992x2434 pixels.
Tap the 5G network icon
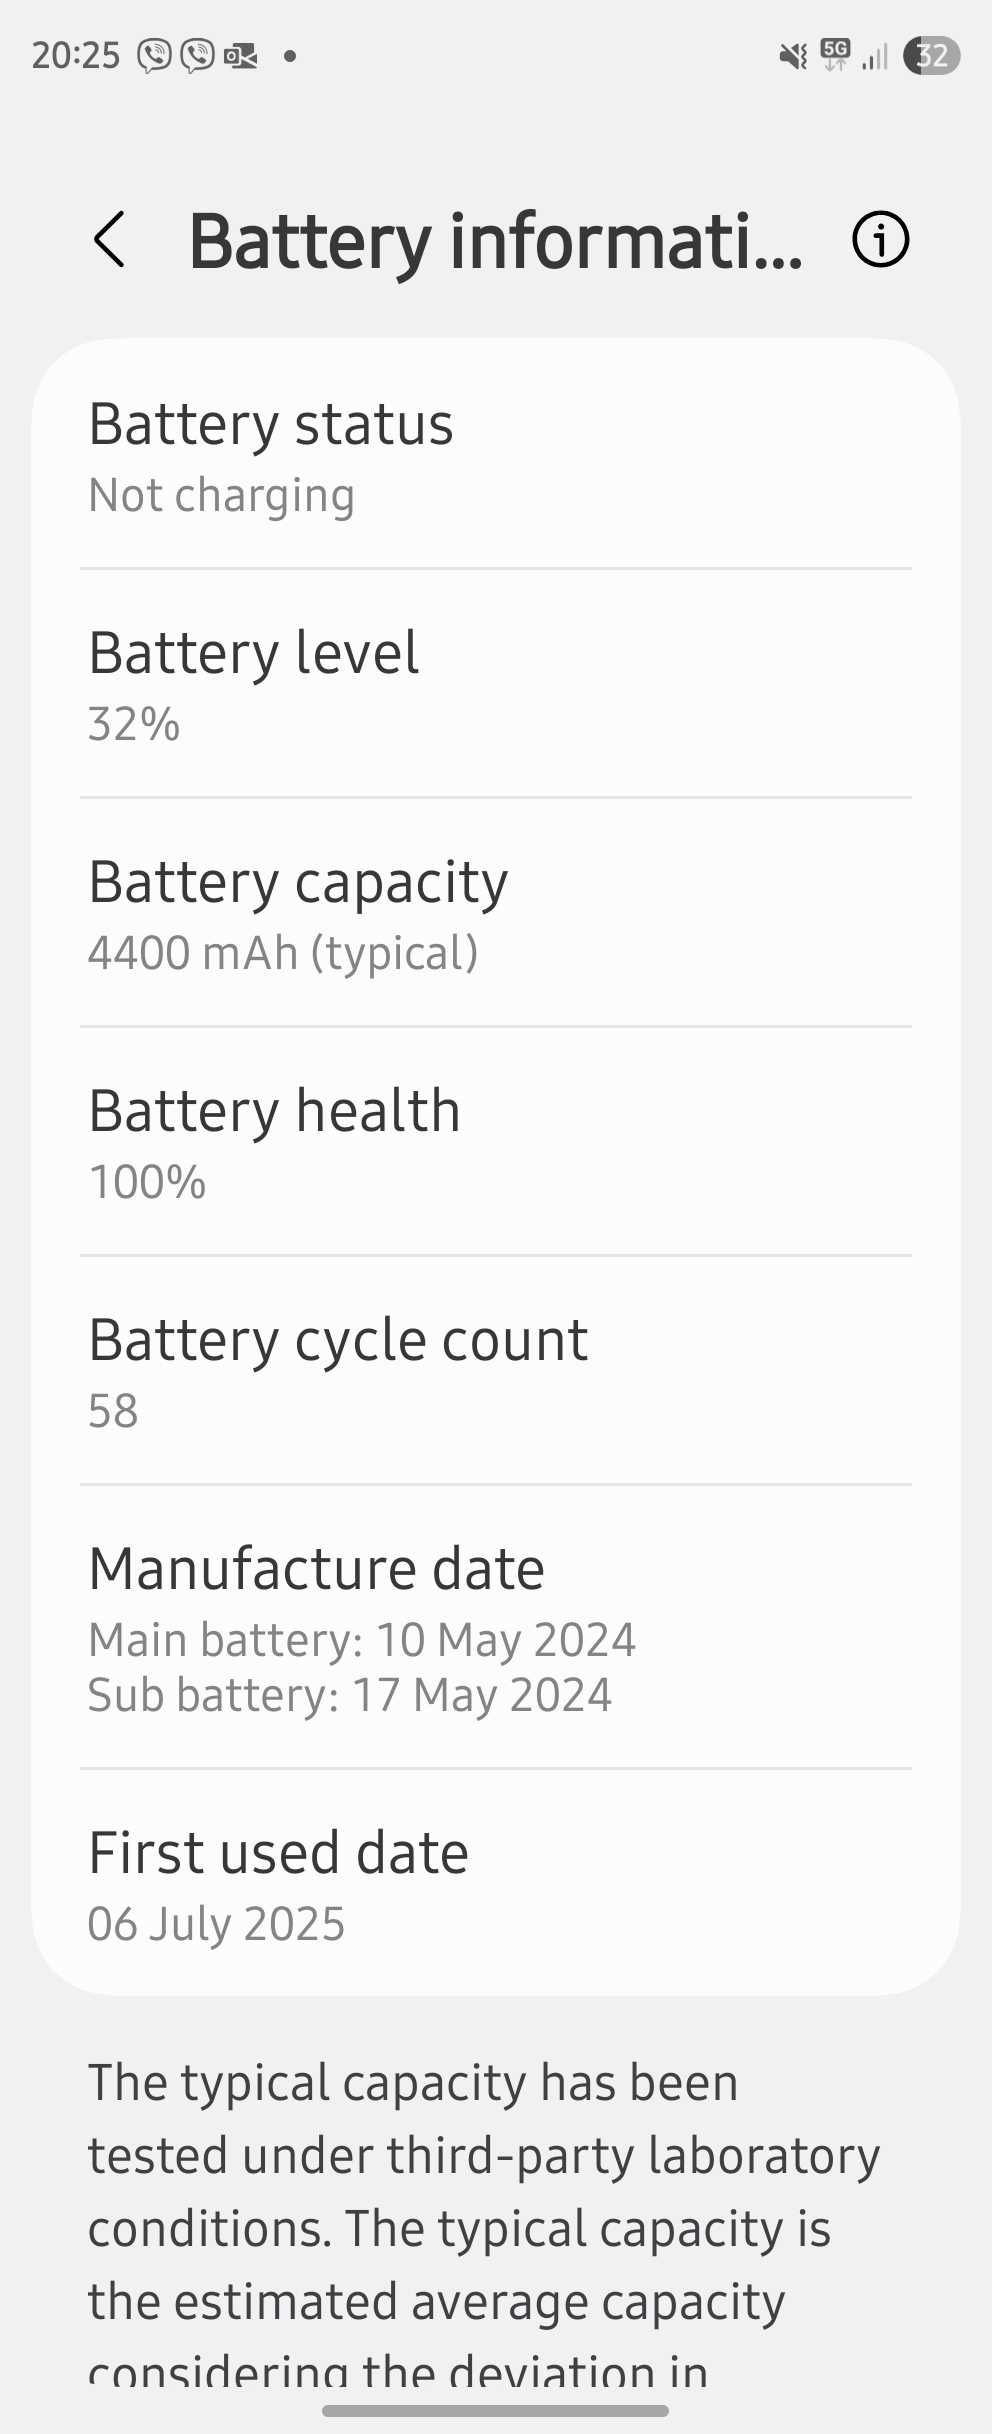click(x=835, y=55)
